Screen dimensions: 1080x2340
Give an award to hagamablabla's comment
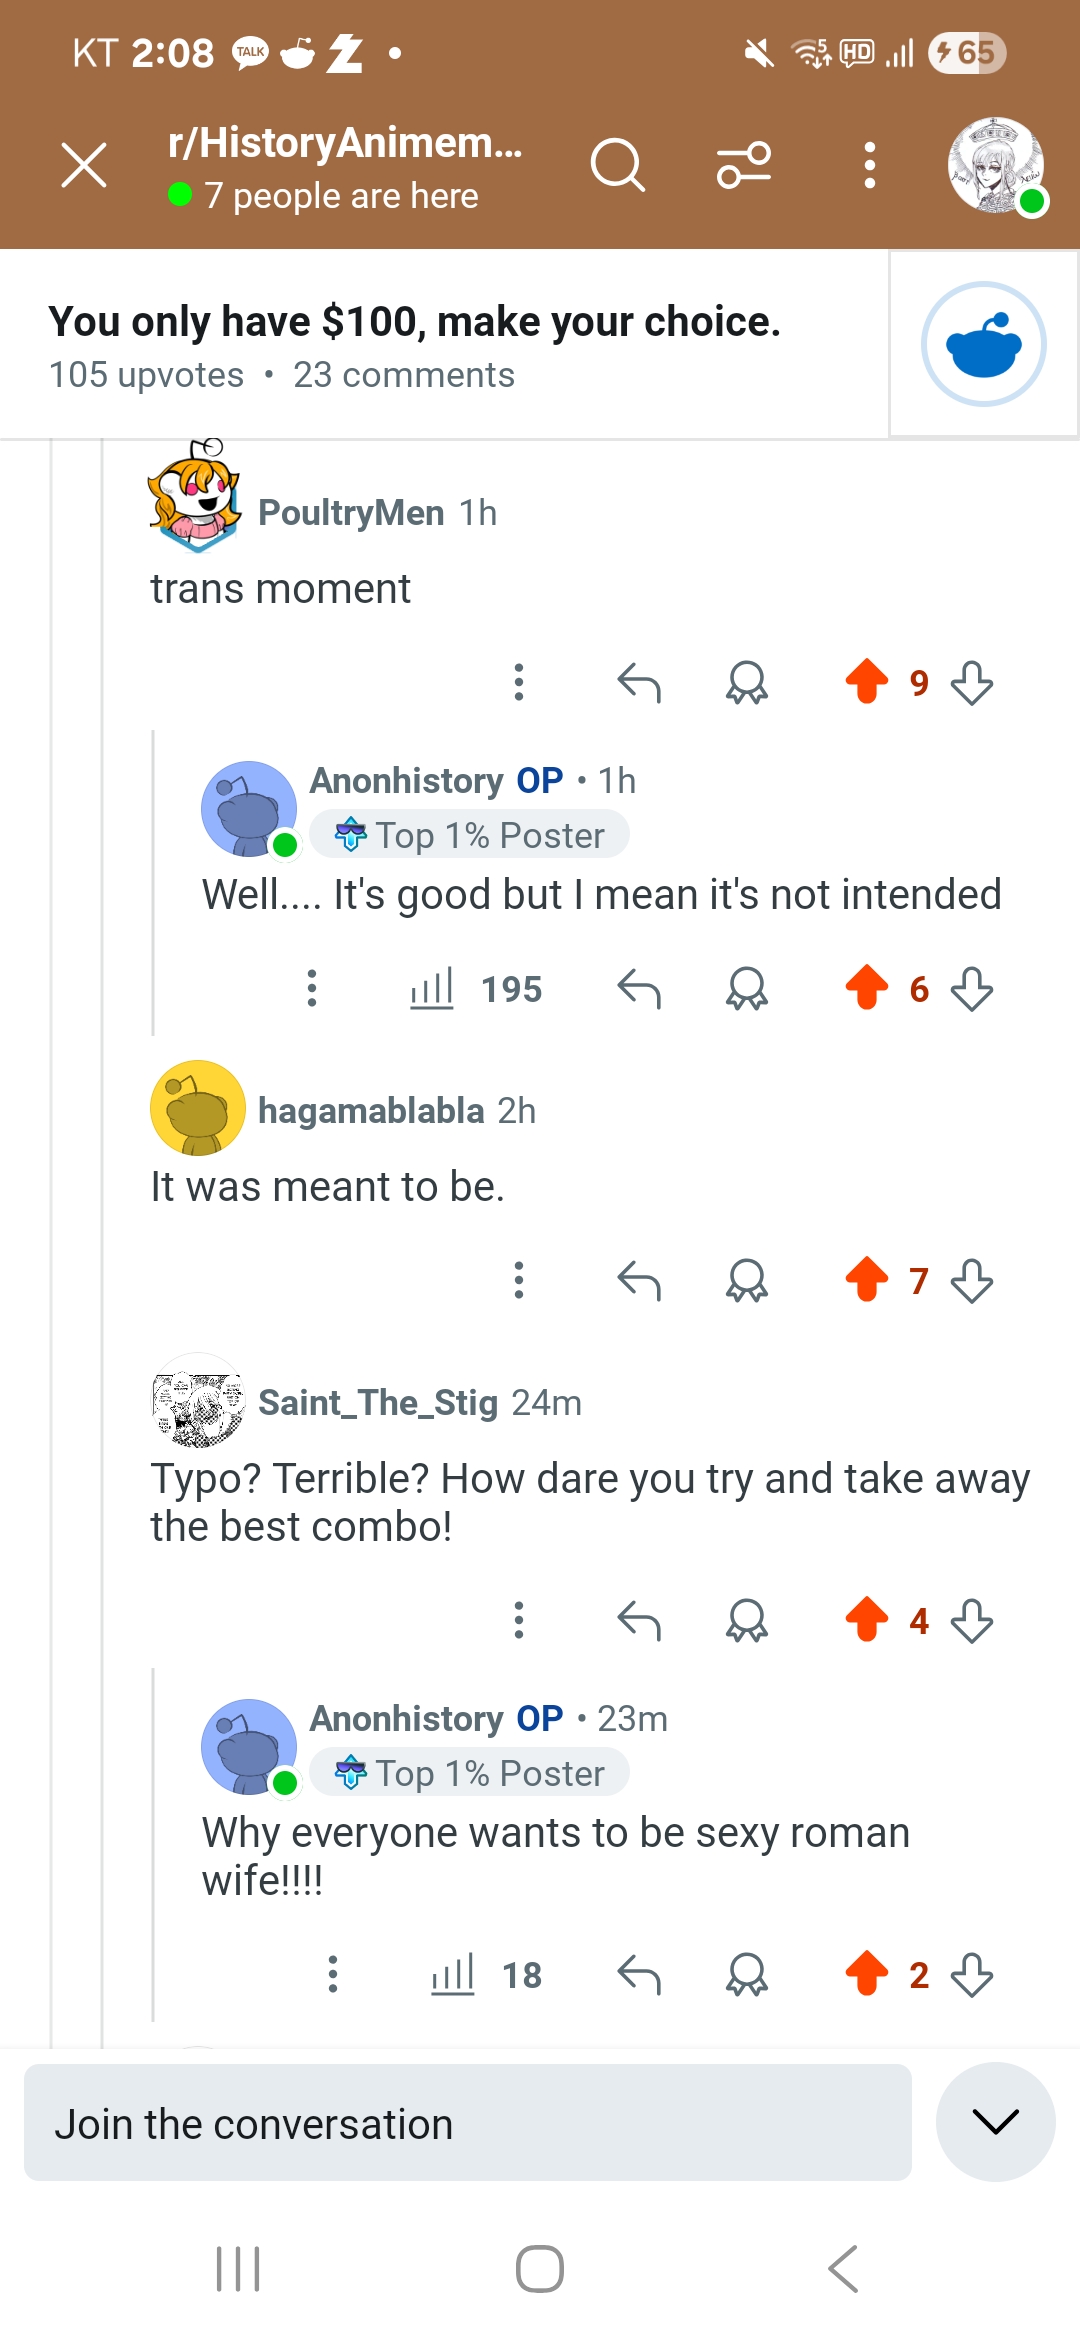(746, 1281)
